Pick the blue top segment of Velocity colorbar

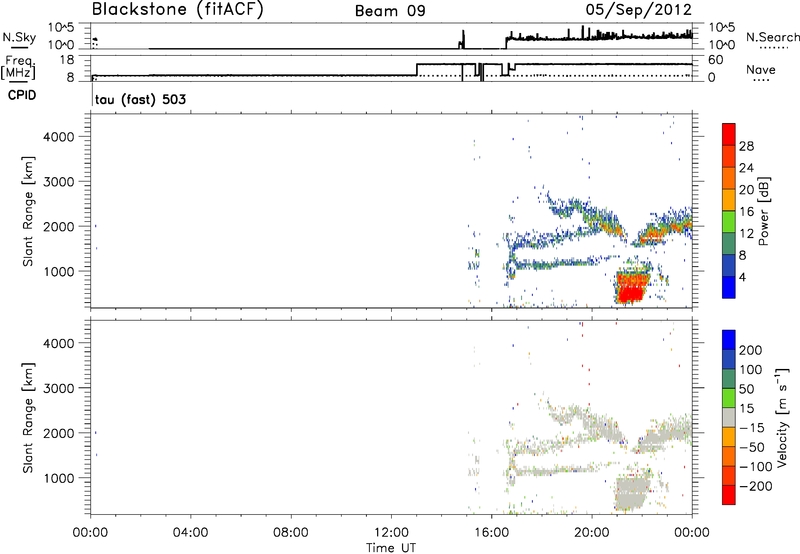[729, 340]
